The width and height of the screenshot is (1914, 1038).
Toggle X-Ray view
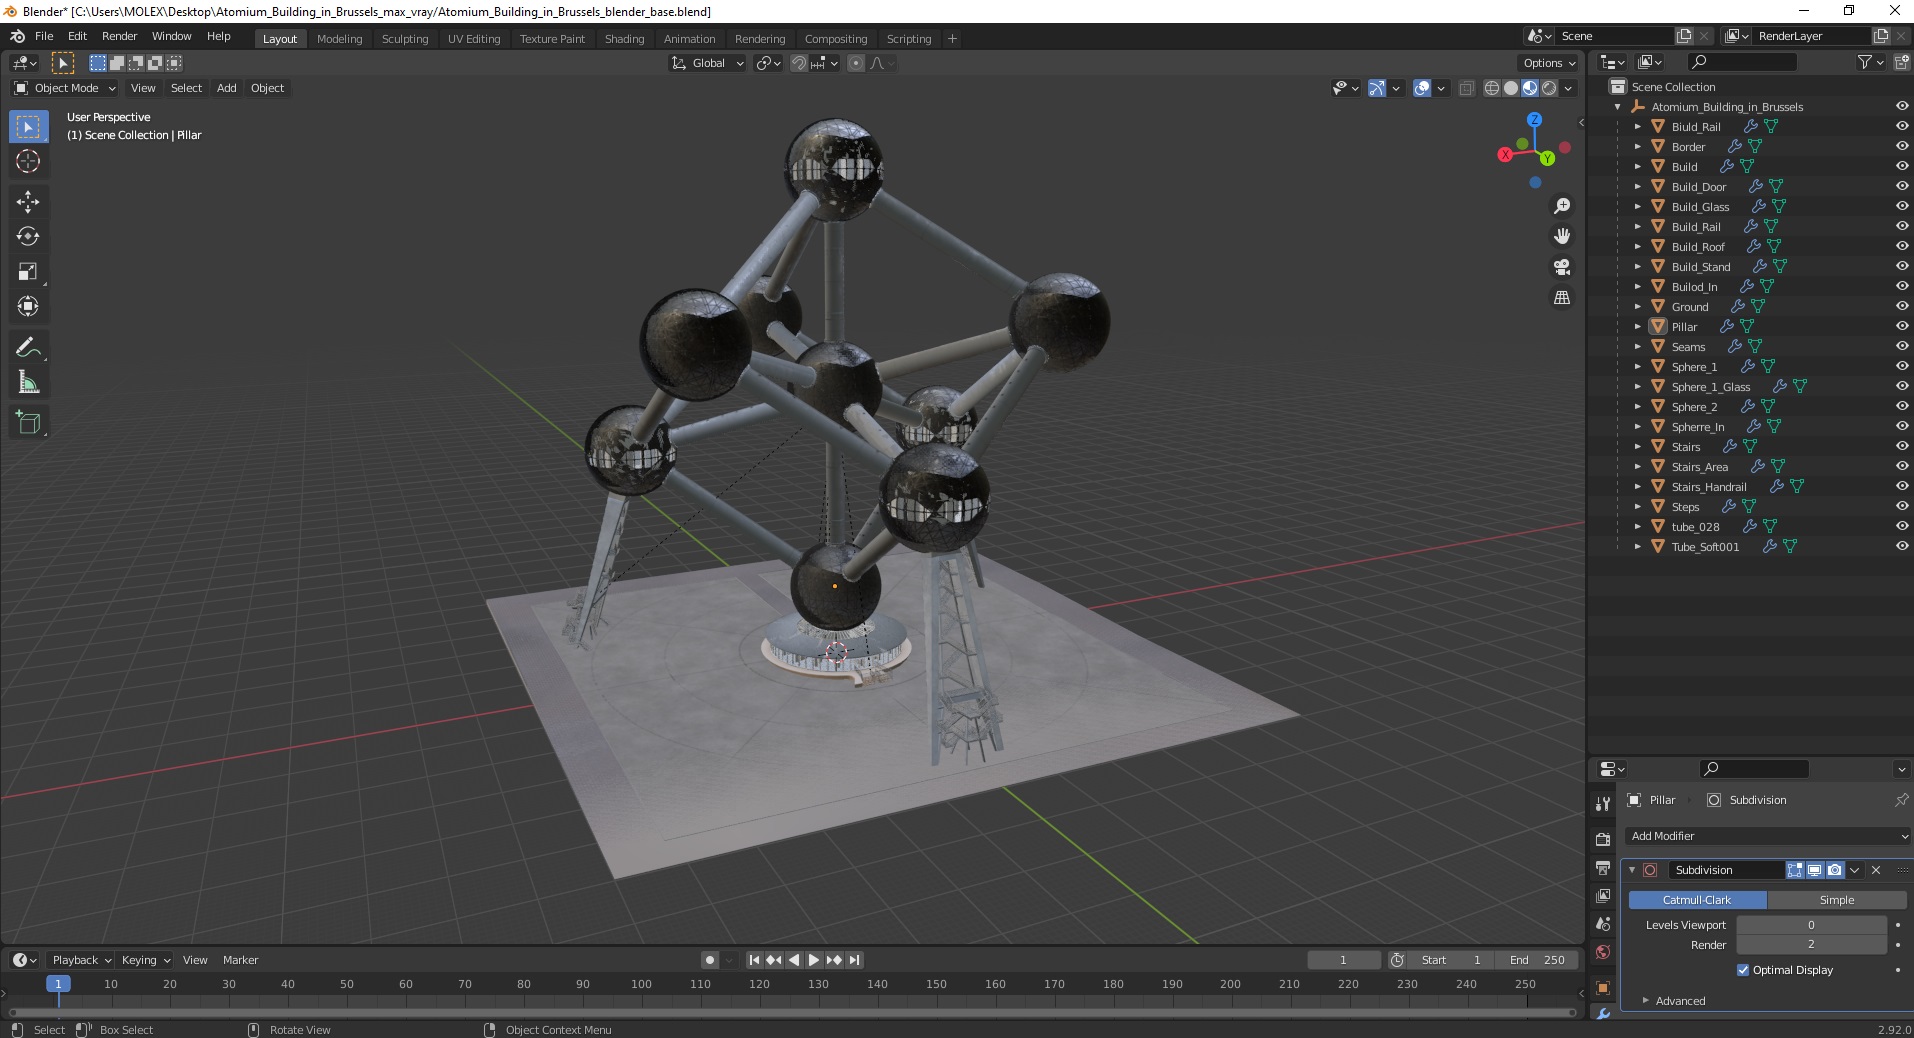point(1466,88)
